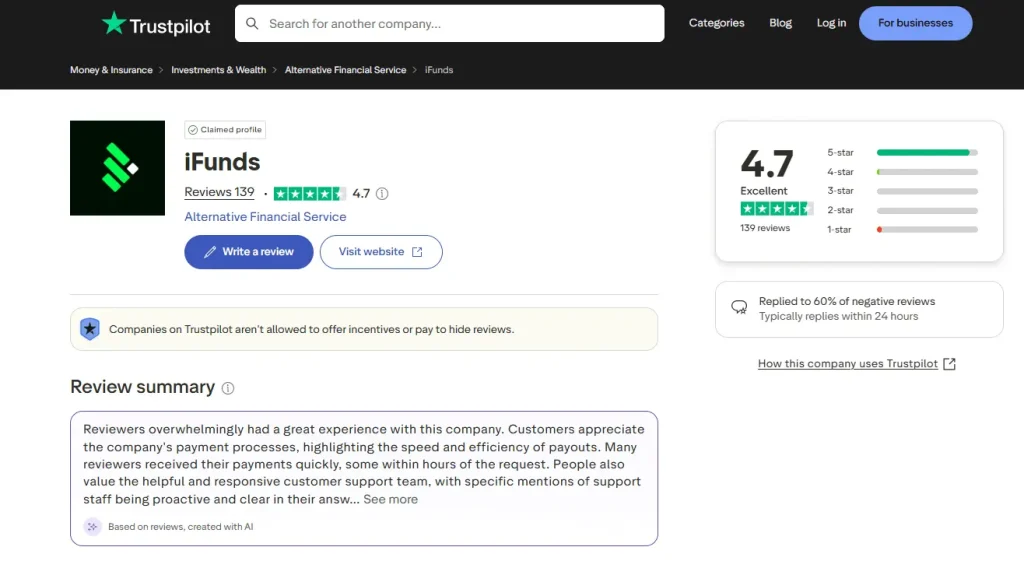Click Typically replies within 24 hours
The width and height of the screenshot is (1024, 561).
tap(839, 316)
